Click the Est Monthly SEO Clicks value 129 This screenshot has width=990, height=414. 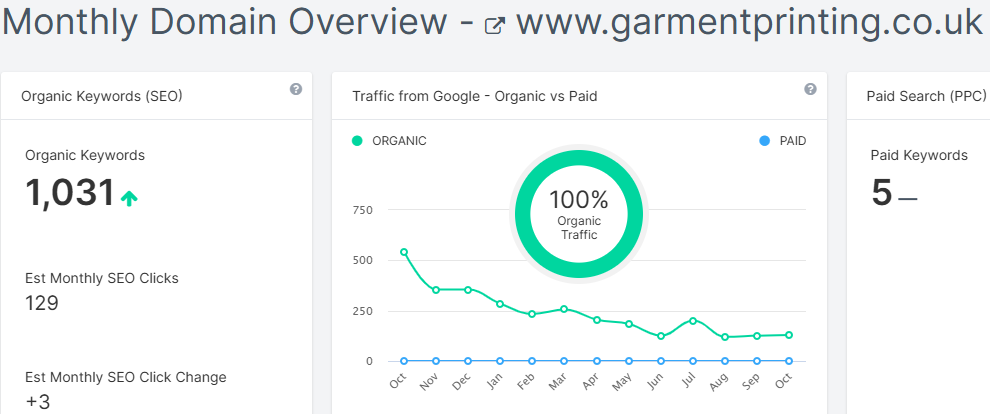coord(42,302)
